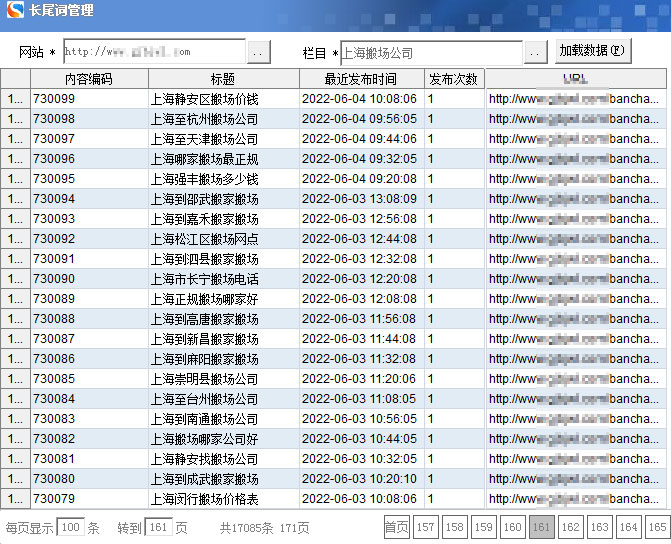
Task: Open the URL cell for row 730090
Action: (574, 279)
